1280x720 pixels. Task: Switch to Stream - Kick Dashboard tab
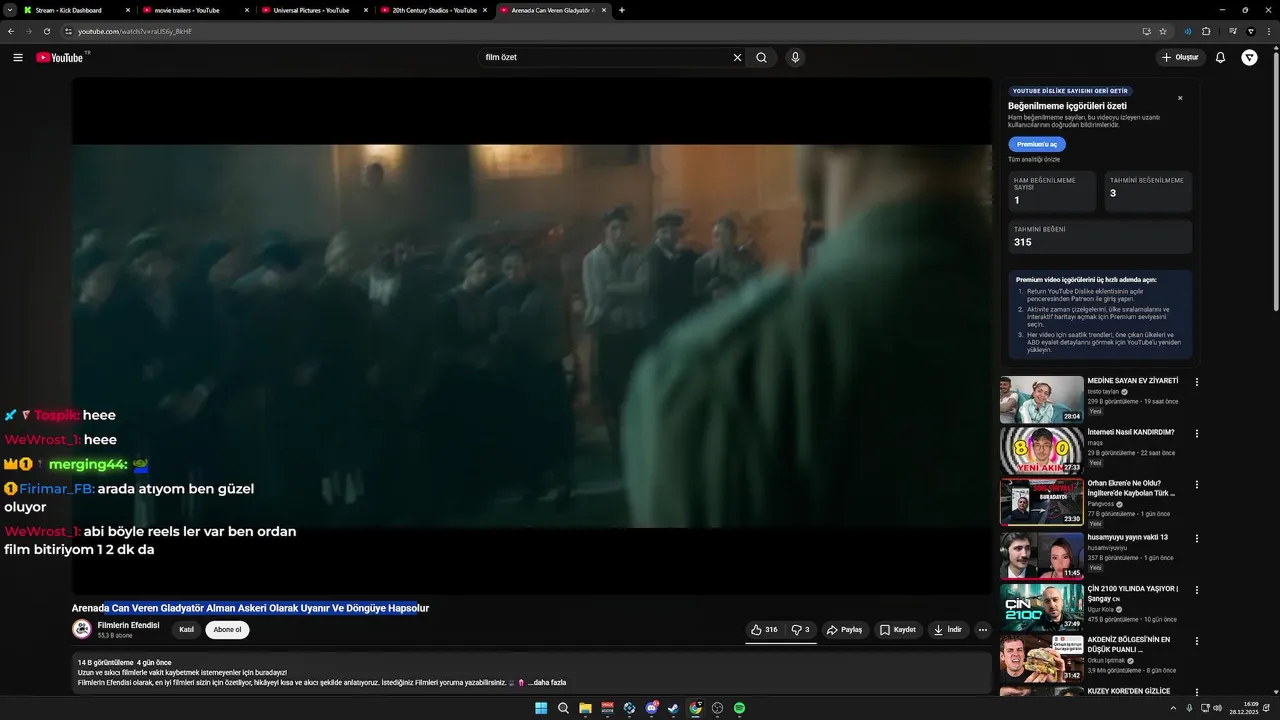pos(77,10)
